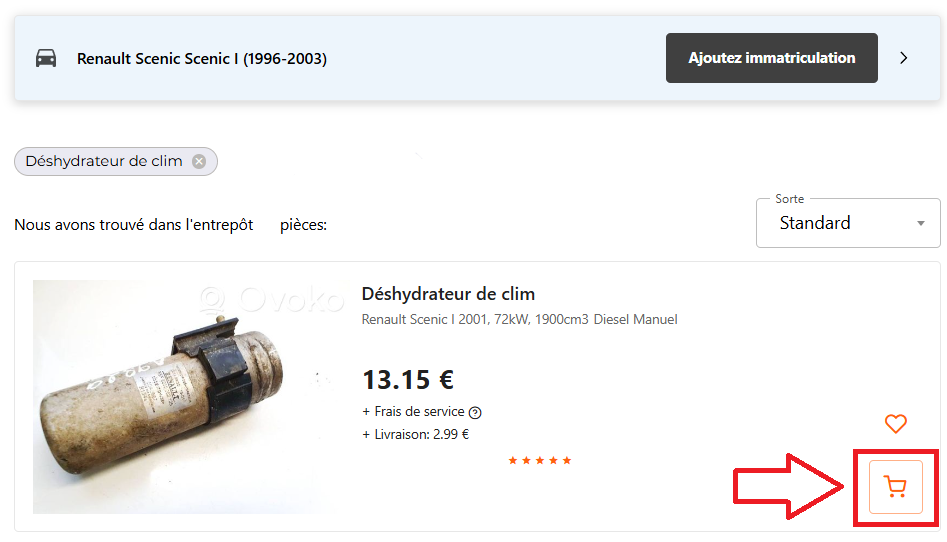Click the sort dropdown arrow

coord(920,224)
